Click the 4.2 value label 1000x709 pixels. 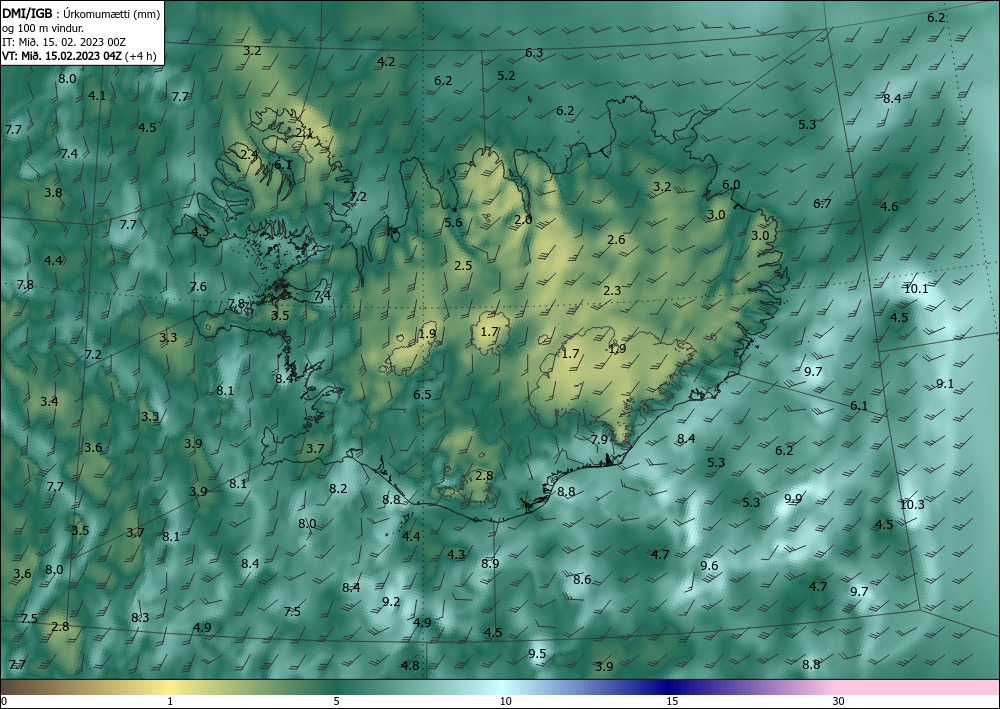point(386,61)
